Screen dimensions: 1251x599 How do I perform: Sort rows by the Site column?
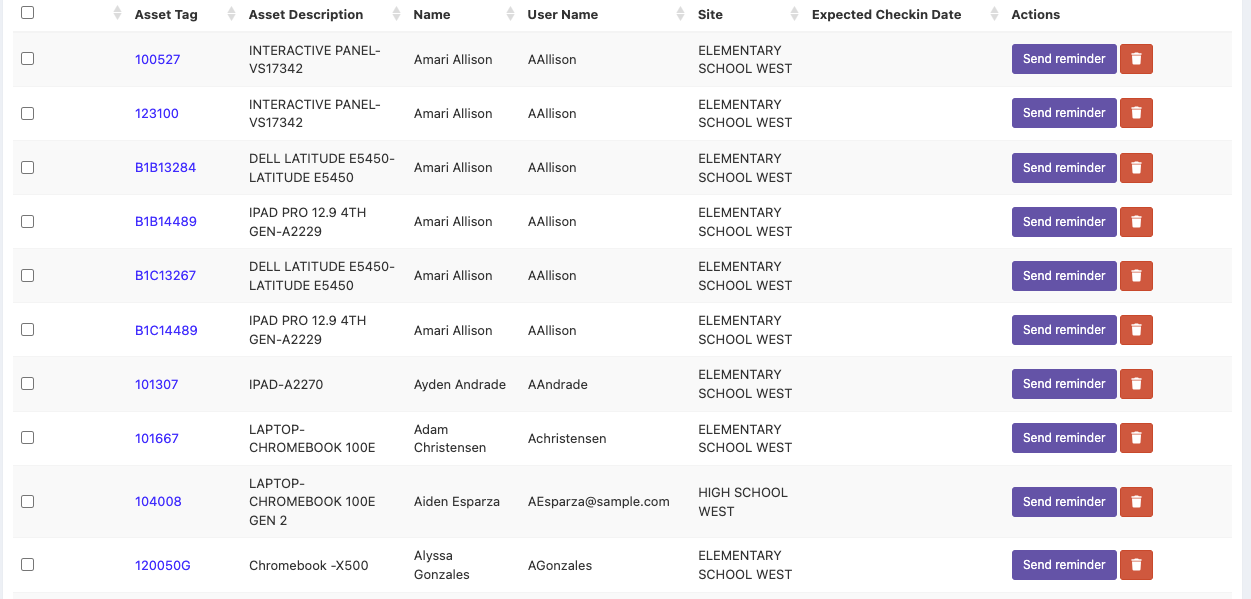(x=710, y=15)
